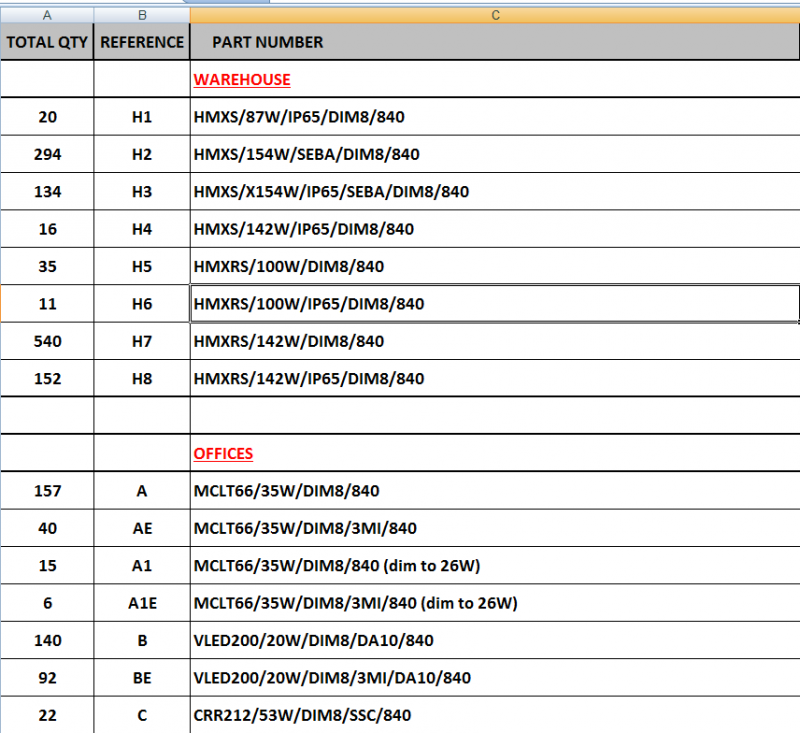Select quantity cell showing 11

(x=47, y=304)
